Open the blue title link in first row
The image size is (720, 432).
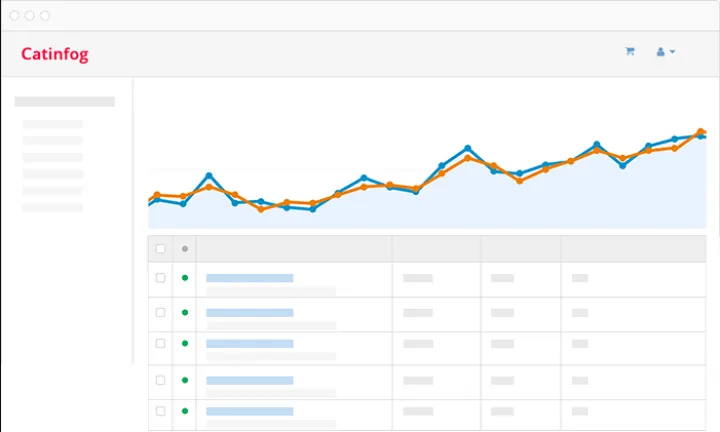pyautogui.click(x=250, y=278)
